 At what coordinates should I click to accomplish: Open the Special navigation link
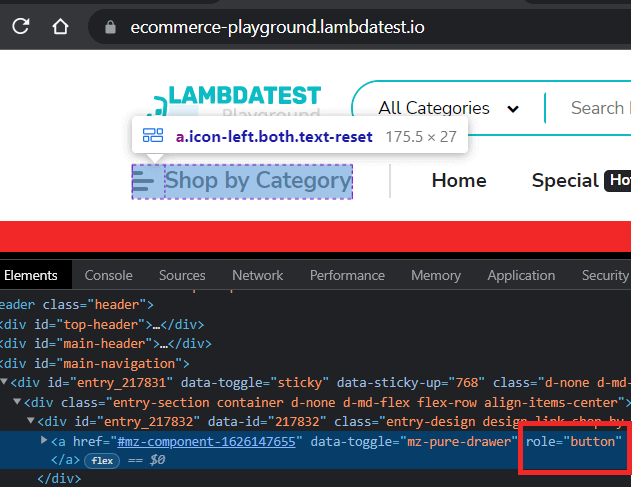tap(565, 180)
